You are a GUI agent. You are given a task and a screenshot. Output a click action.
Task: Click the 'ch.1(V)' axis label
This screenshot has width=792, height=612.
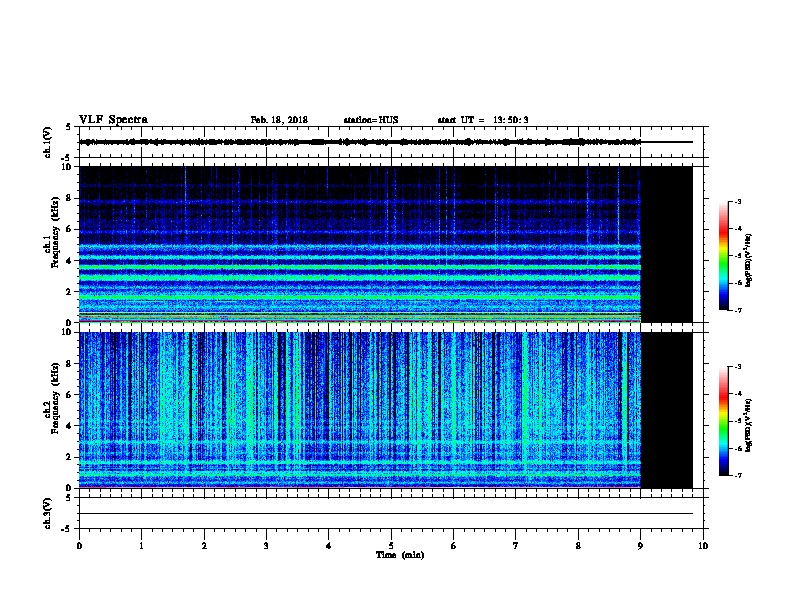[x=47, y=142]
